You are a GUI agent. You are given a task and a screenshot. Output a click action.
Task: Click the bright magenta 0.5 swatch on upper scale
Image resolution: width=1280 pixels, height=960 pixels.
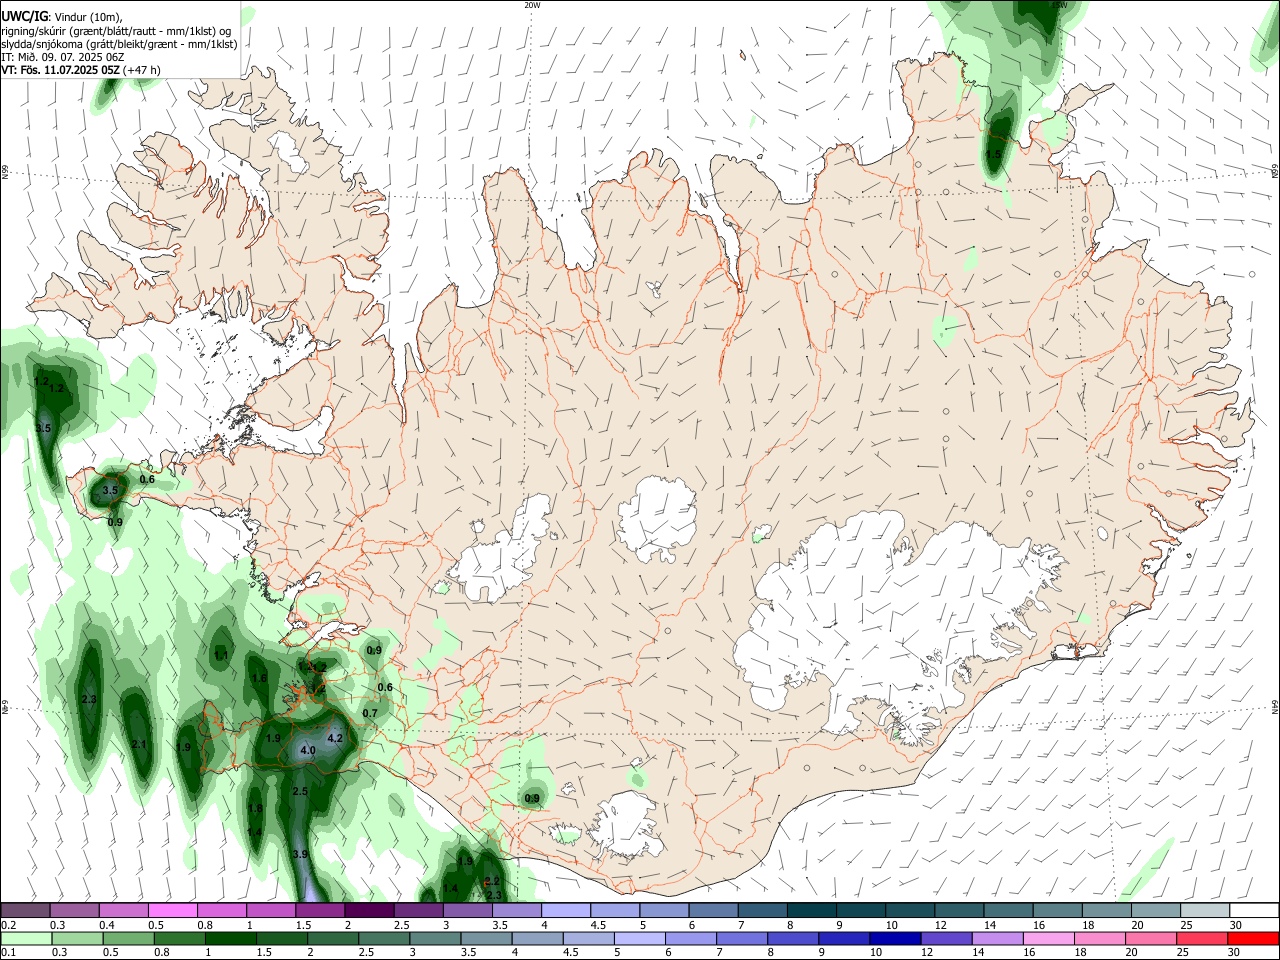[172, 911]
